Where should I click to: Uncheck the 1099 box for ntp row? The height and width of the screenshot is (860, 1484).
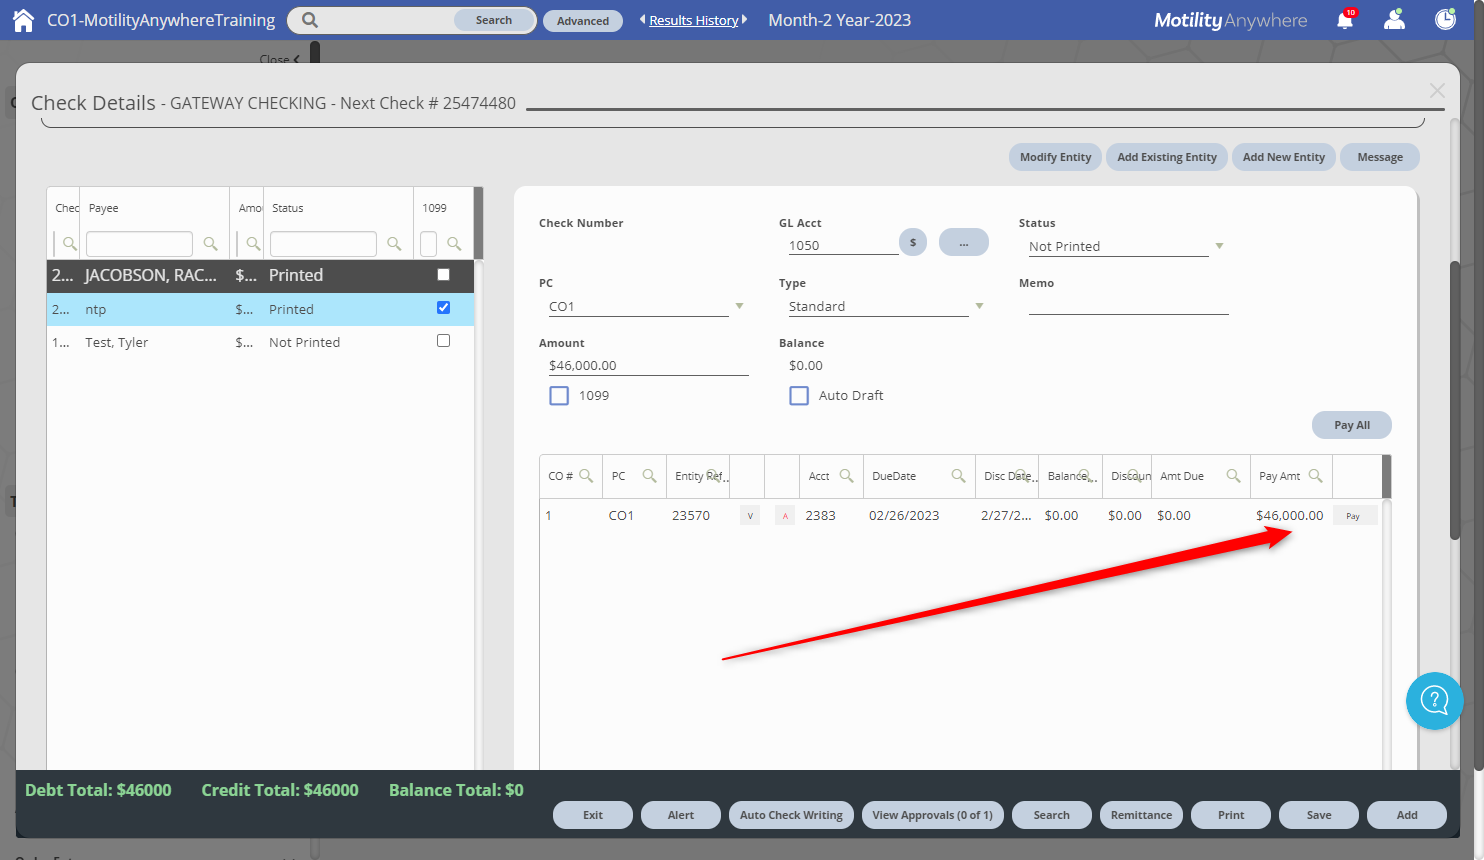(x=443, y=308)
